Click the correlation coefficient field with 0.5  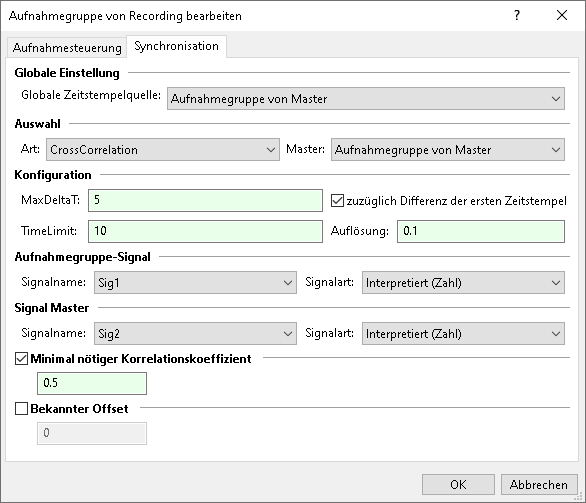(92, 383)
